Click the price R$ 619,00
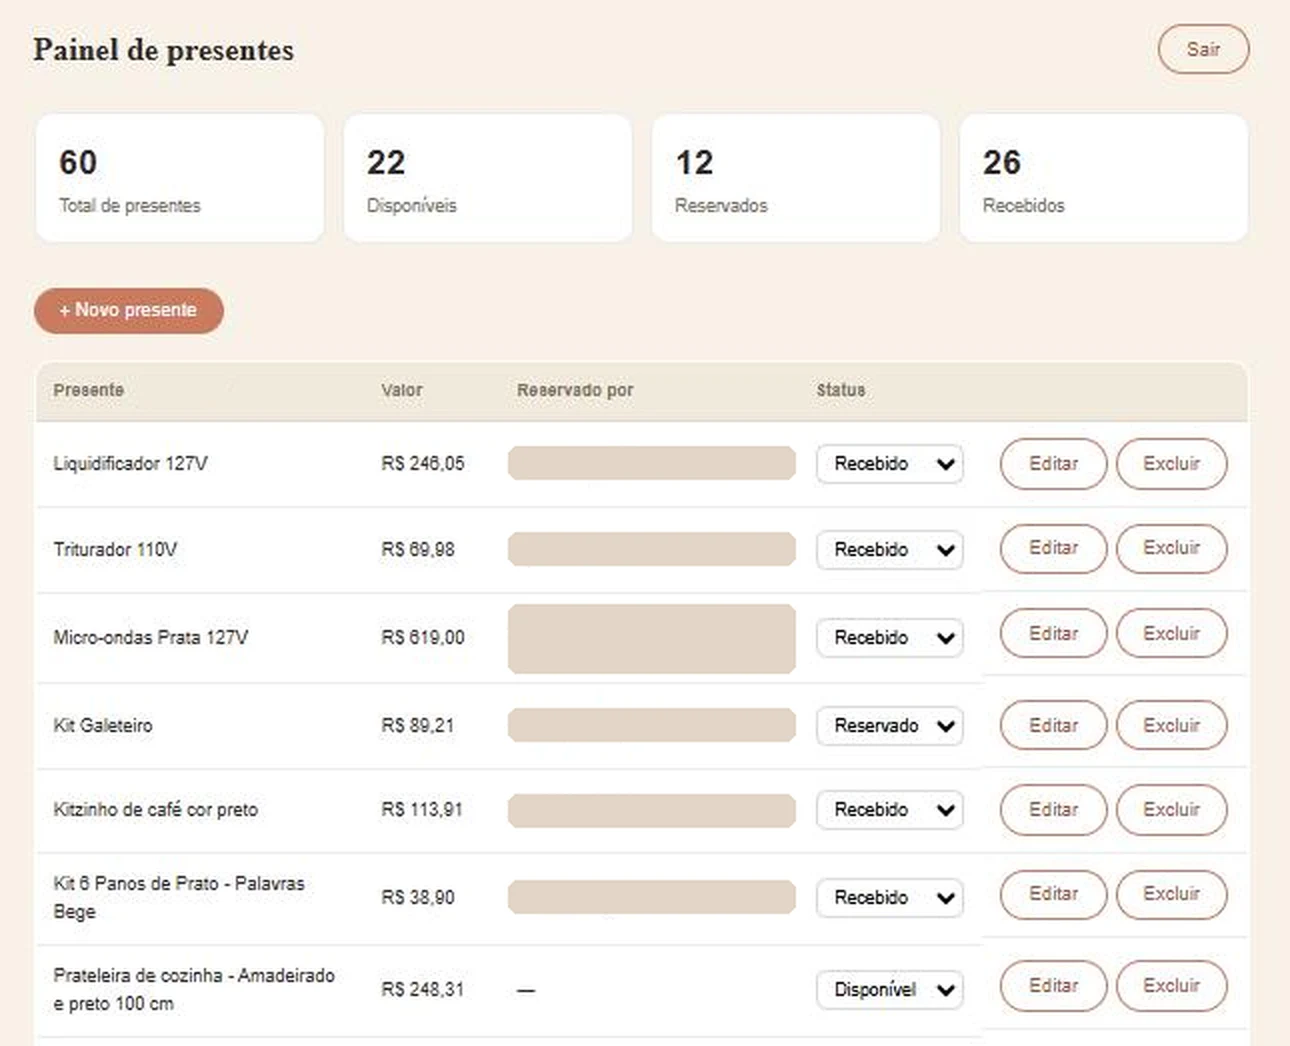 pos(423,638)
